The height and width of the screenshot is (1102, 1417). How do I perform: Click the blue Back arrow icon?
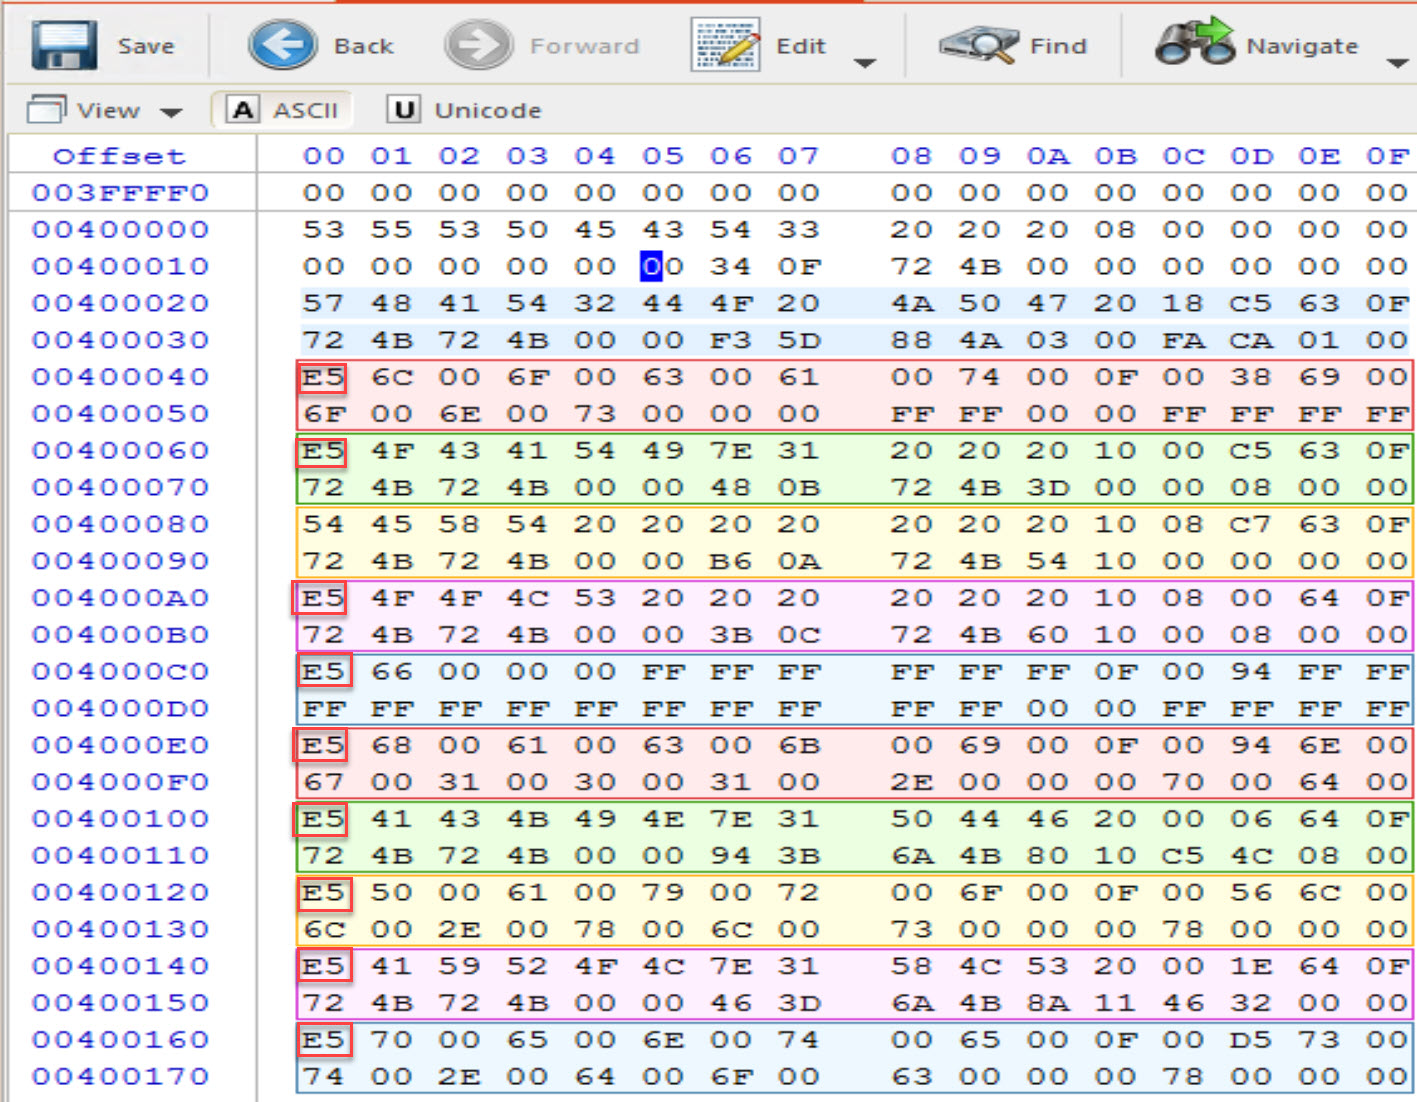(283, 45)
